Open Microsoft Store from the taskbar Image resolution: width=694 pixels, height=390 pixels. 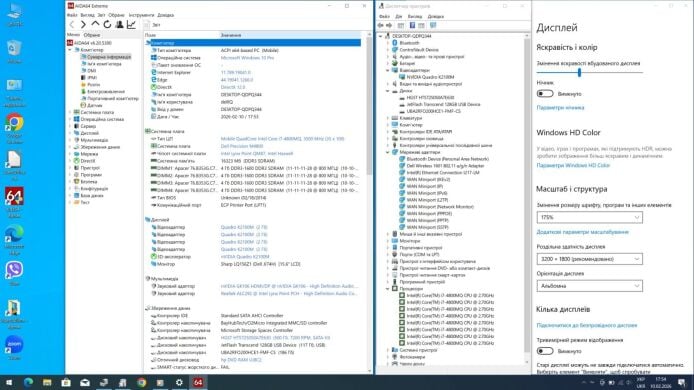(66, 382)
